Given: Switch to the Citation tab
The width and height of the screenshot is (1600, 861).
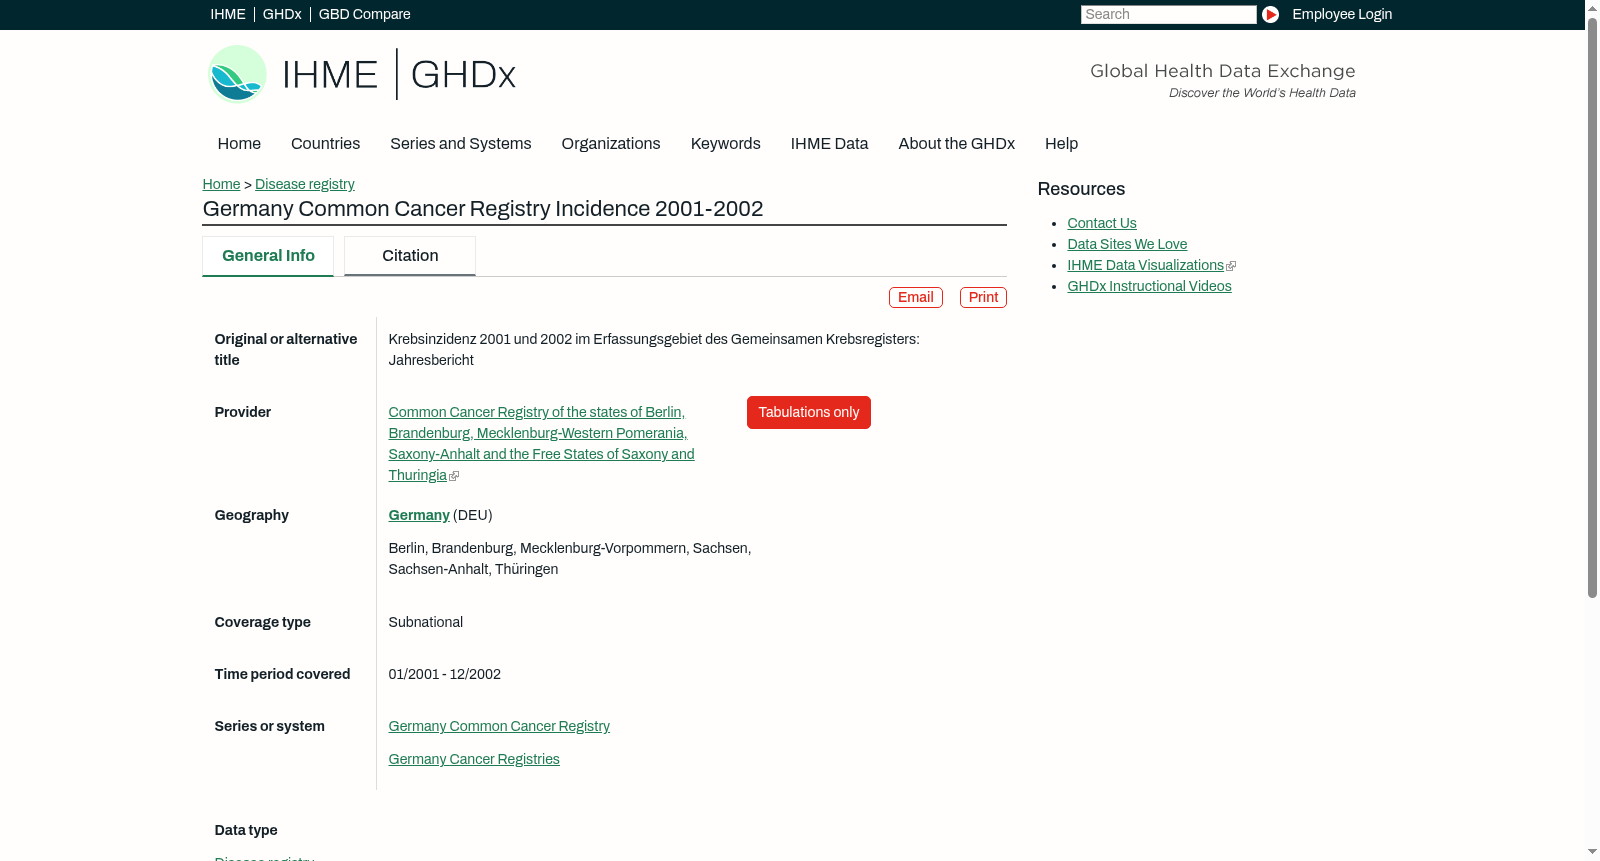Looking at the screenshot, I should [410, 256].
